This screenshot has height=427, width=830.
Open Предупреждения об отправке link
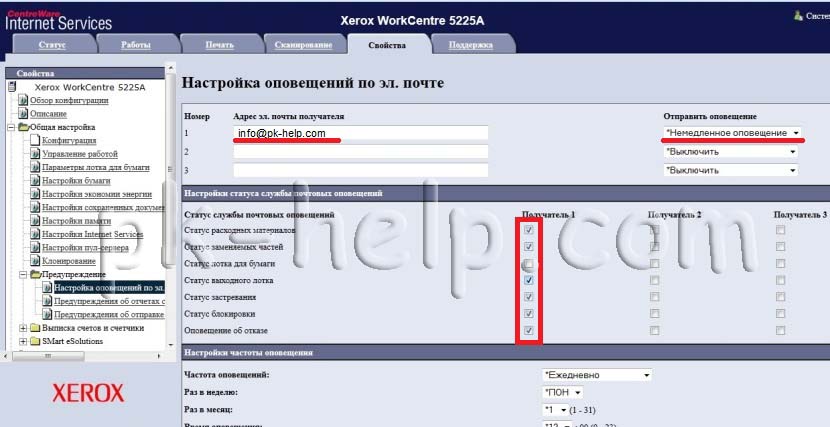pos(109,314)
